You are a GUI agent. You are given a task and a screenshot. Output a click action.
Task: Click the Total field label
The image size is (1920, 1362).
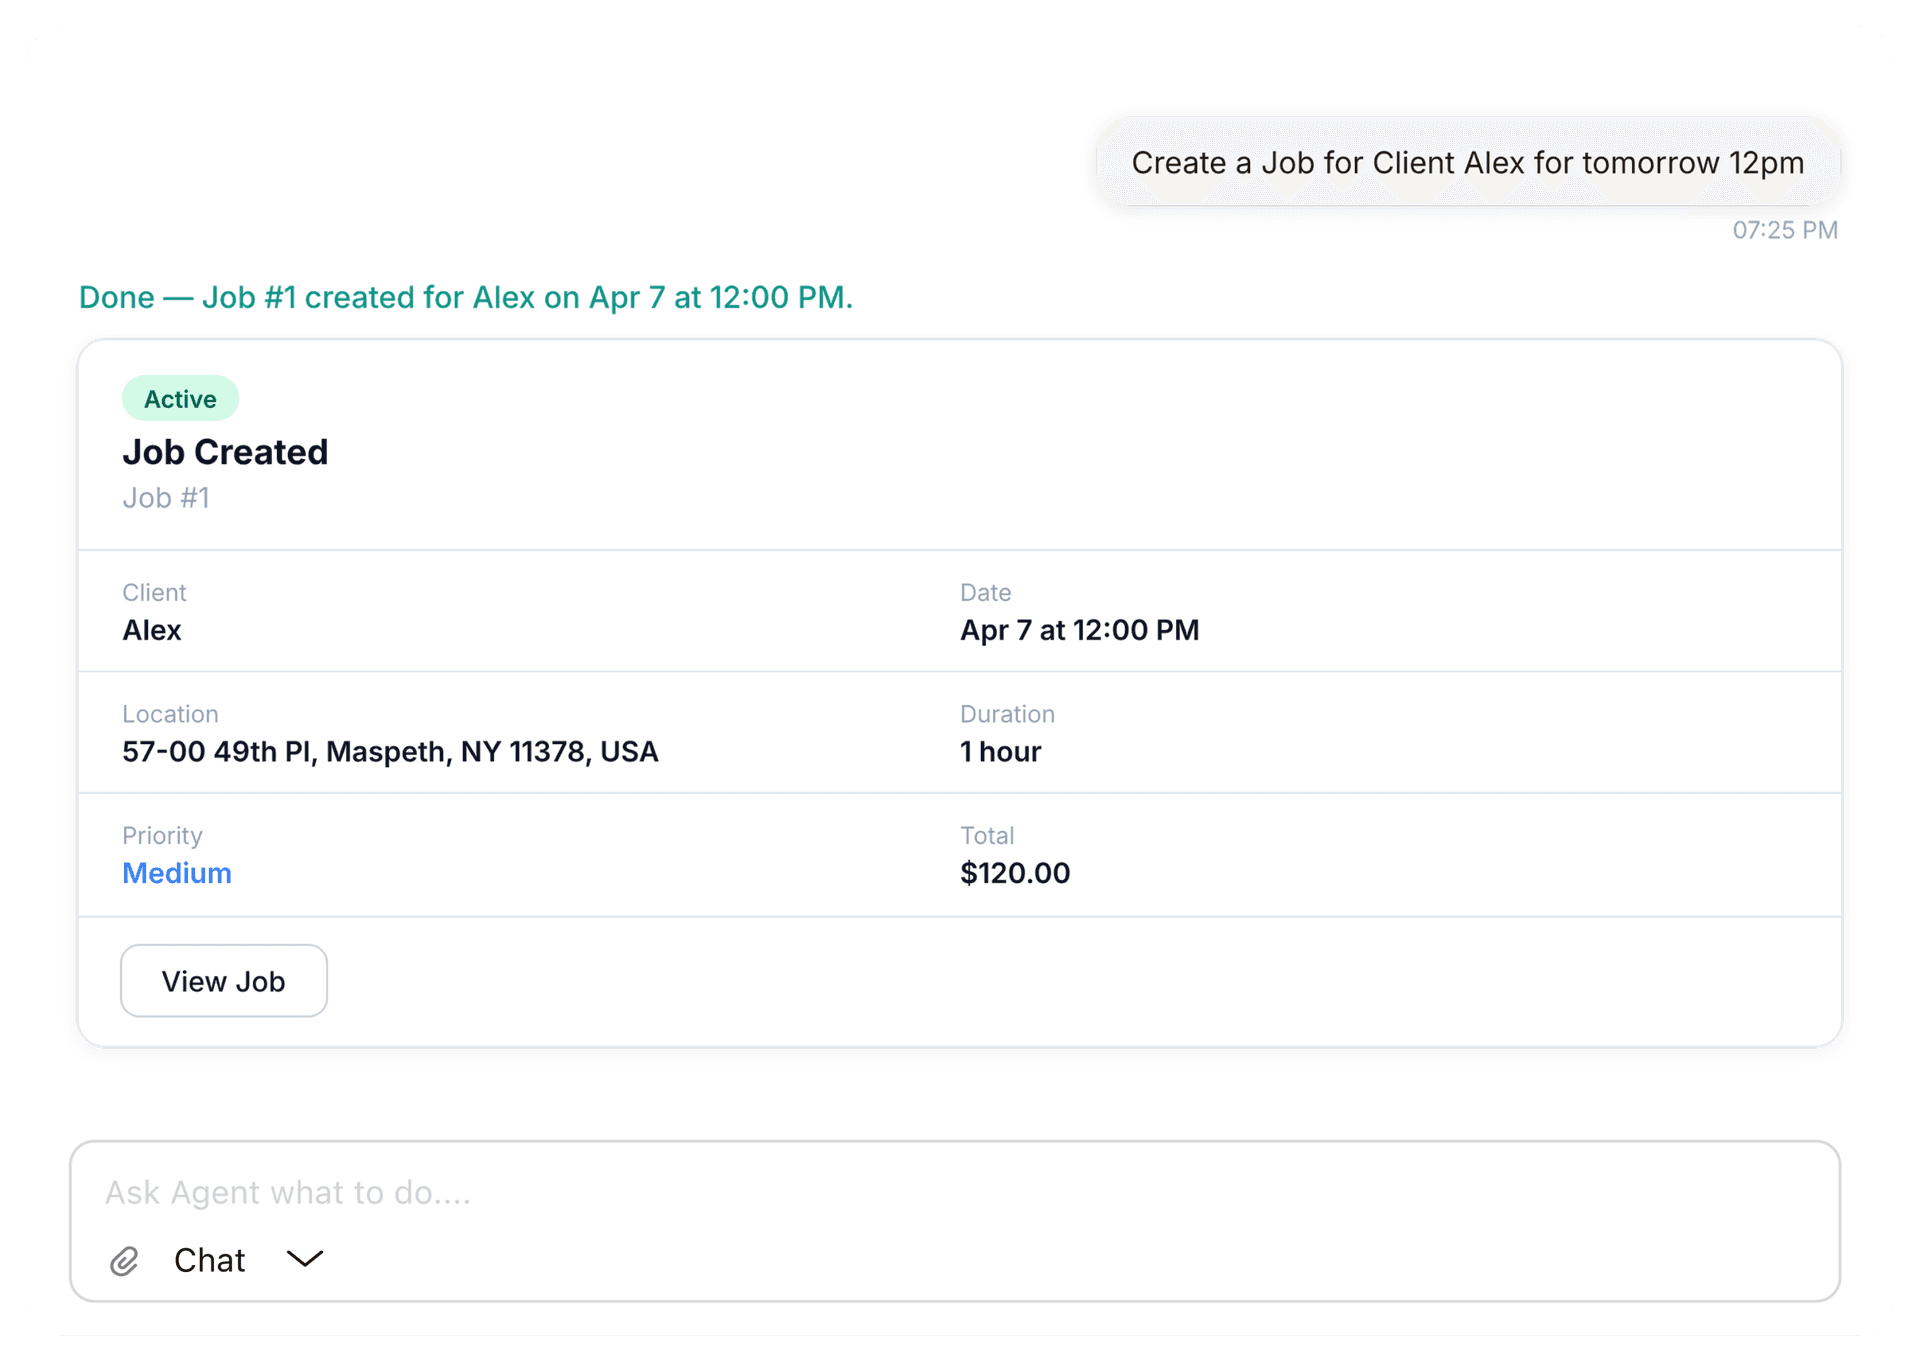(987, 836)
